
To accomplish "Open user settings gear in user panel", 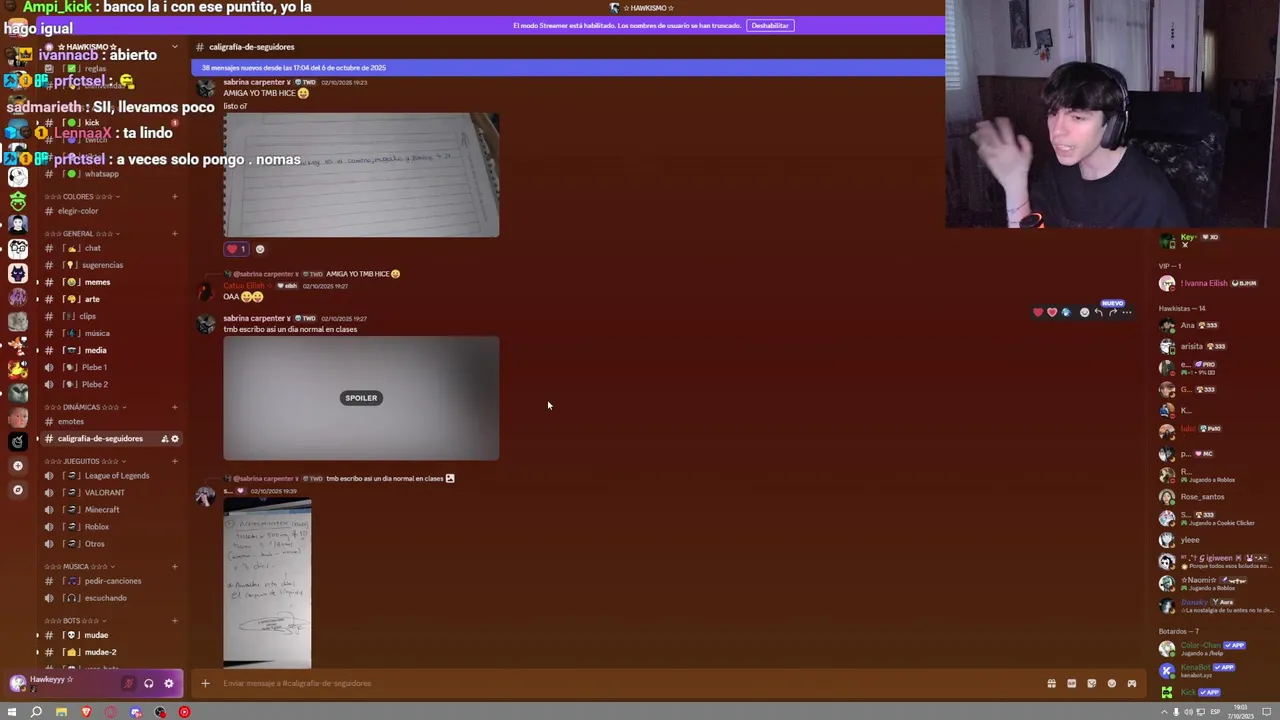I will click(168, 684).
